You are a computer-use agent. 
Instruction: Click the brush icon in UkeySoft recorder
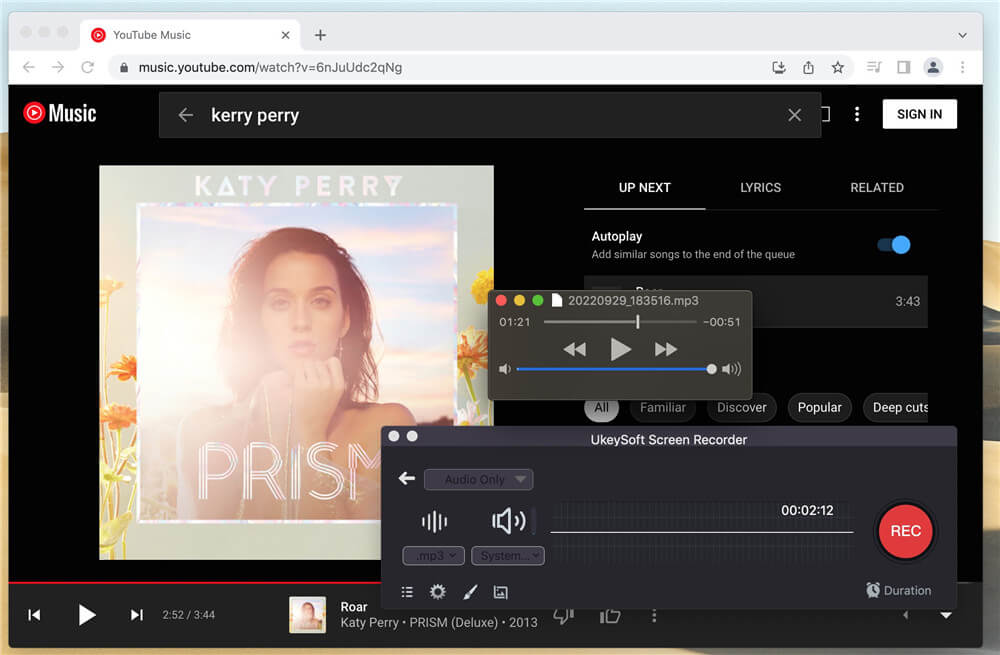pyautogui.click(x=470, y=592)
